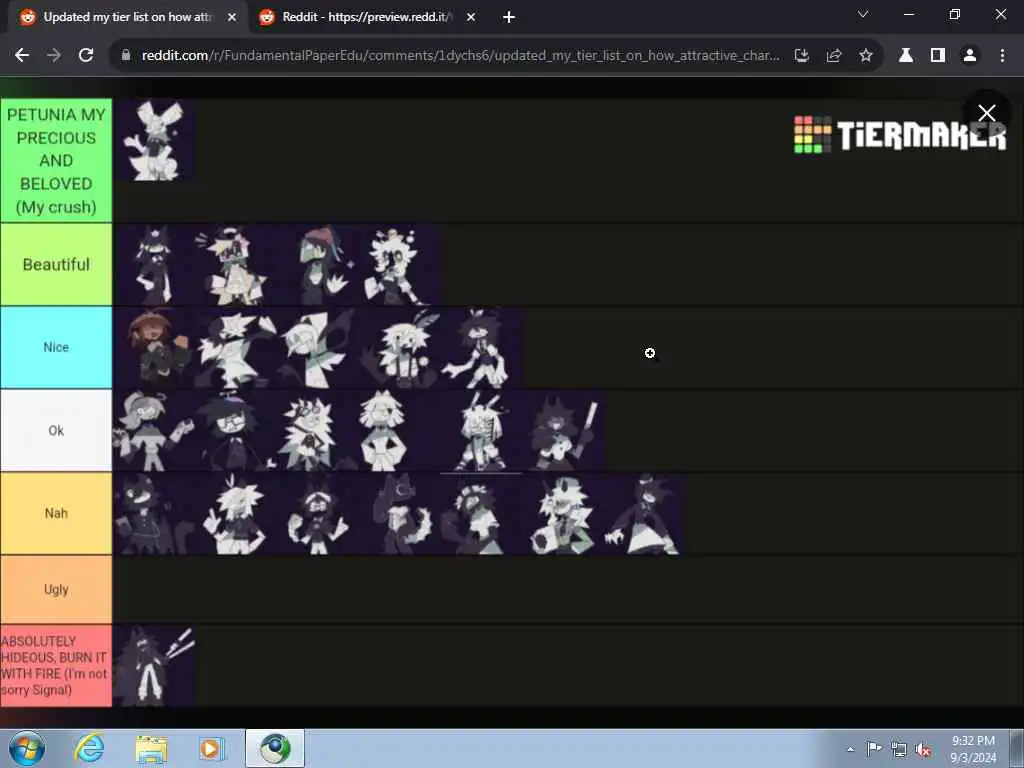Open the network status tray icon

[899, 749]
